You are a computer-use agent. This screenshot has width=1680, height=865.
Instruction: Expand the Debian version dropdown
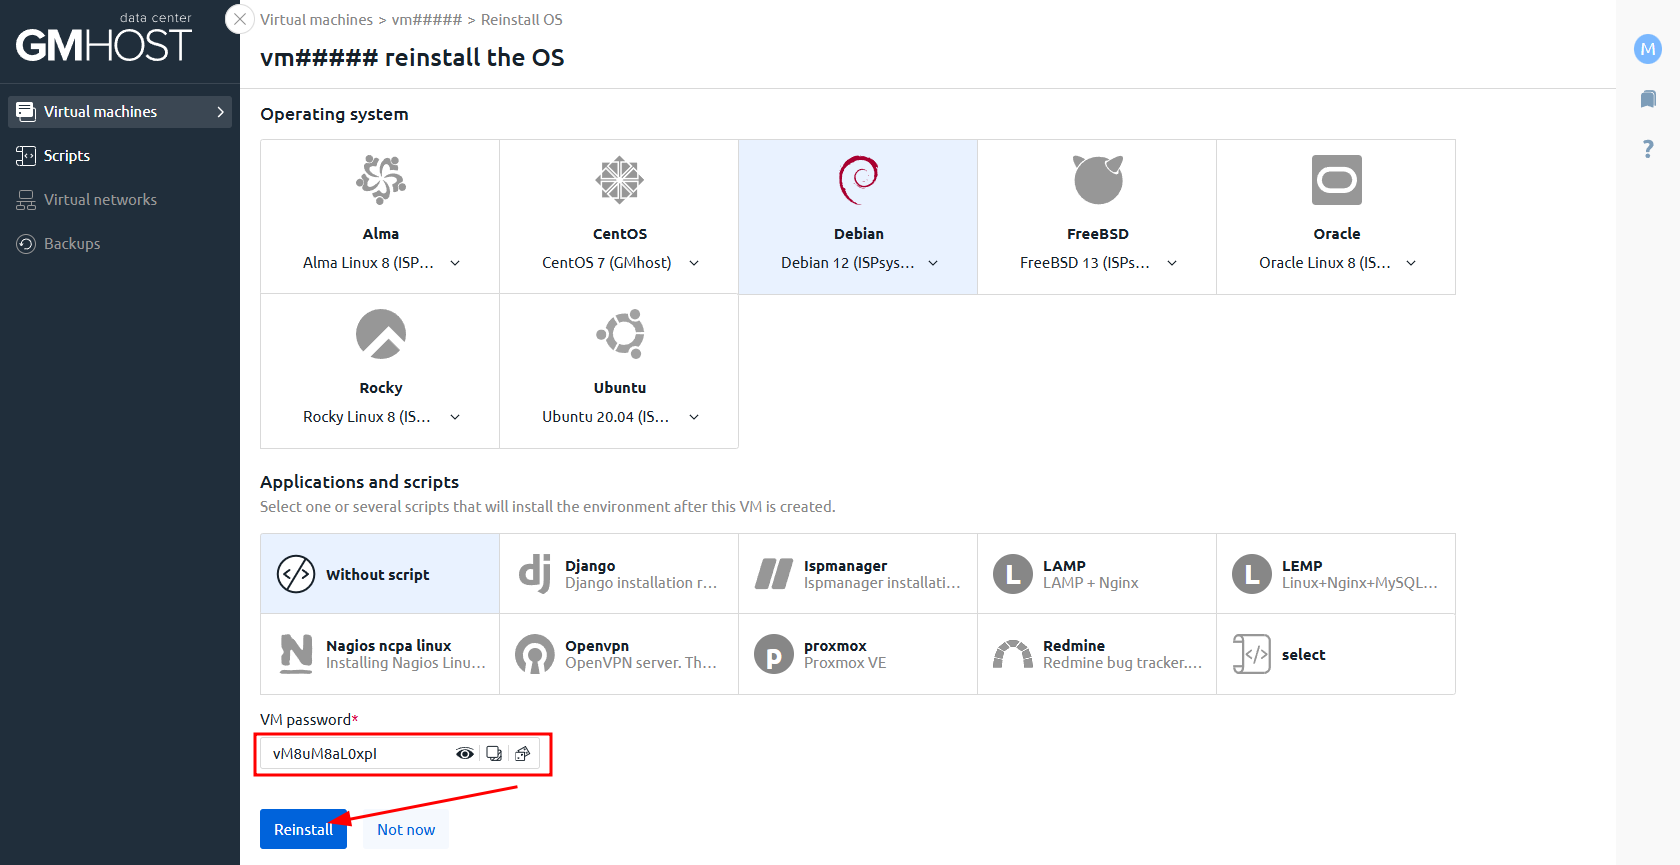coord(933,263)
